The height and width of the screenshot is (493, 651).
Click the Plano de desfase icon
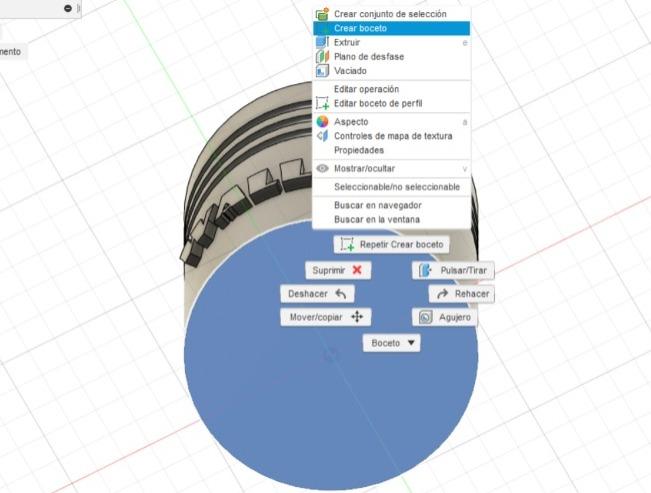click(322, 56)
